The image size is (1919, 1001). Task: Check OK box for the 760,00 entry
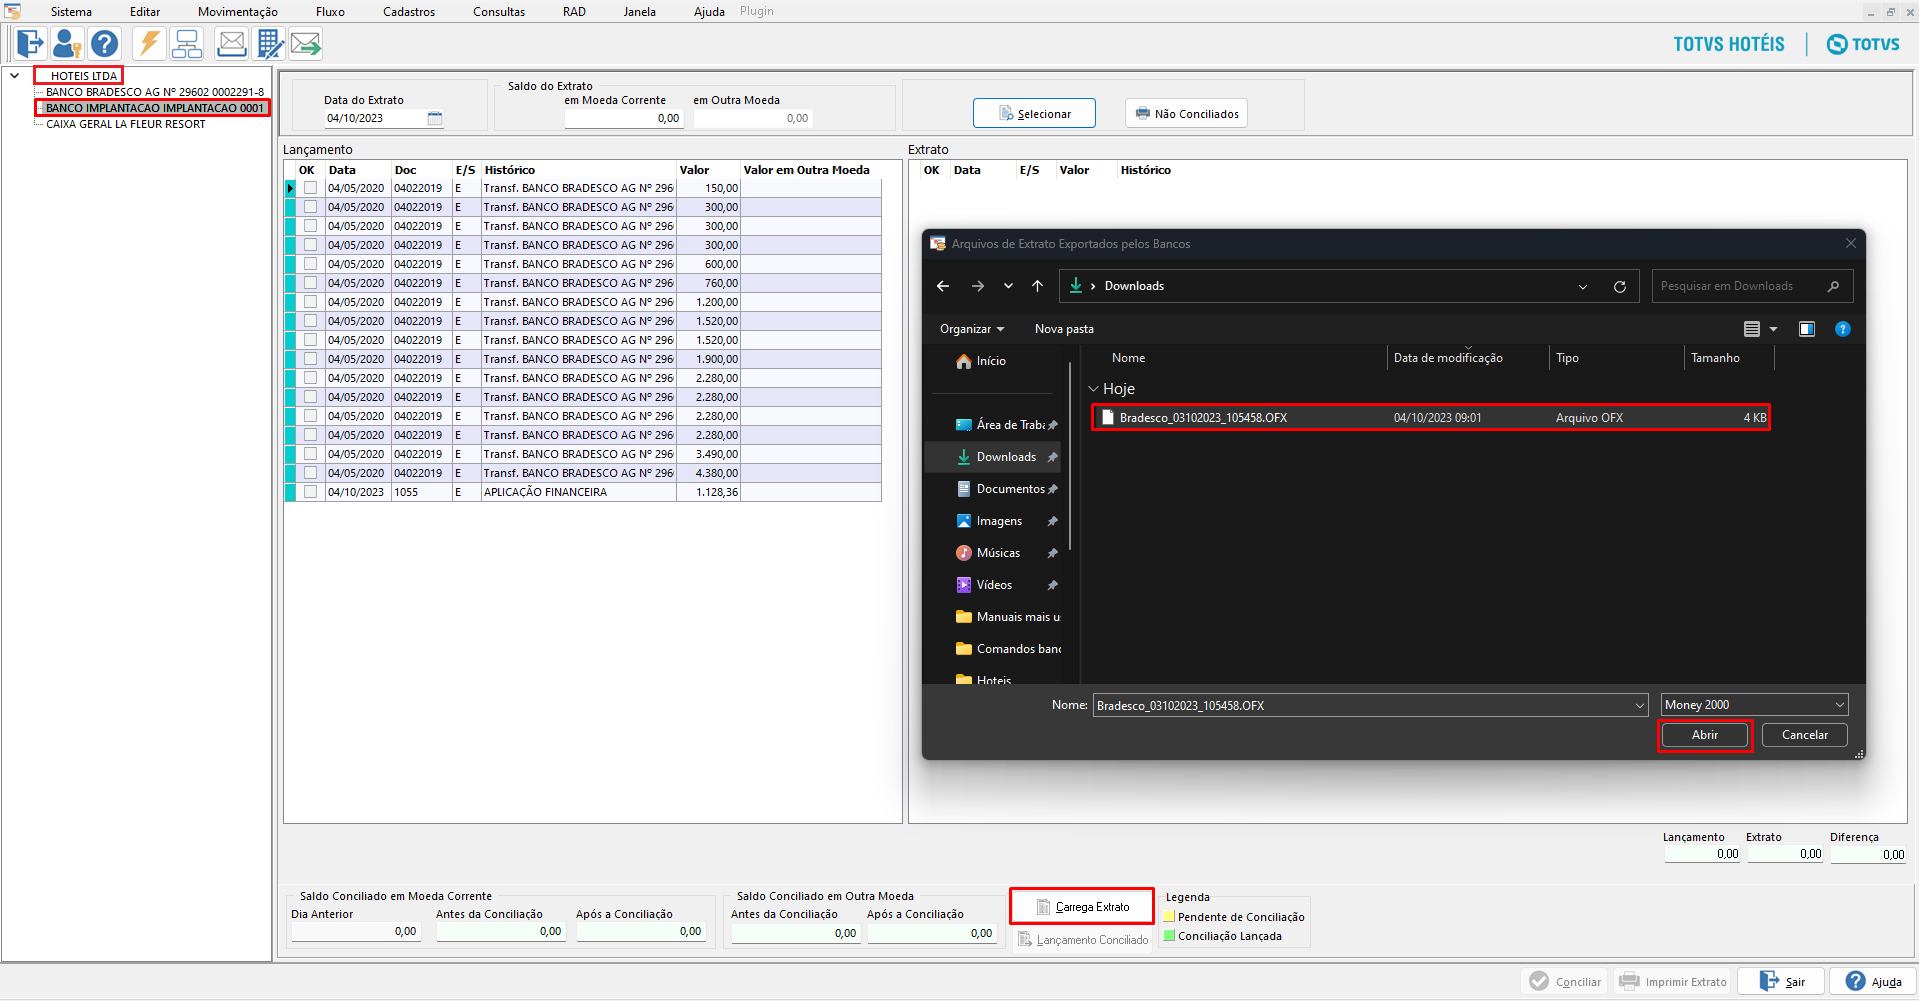tap(311, 283)
